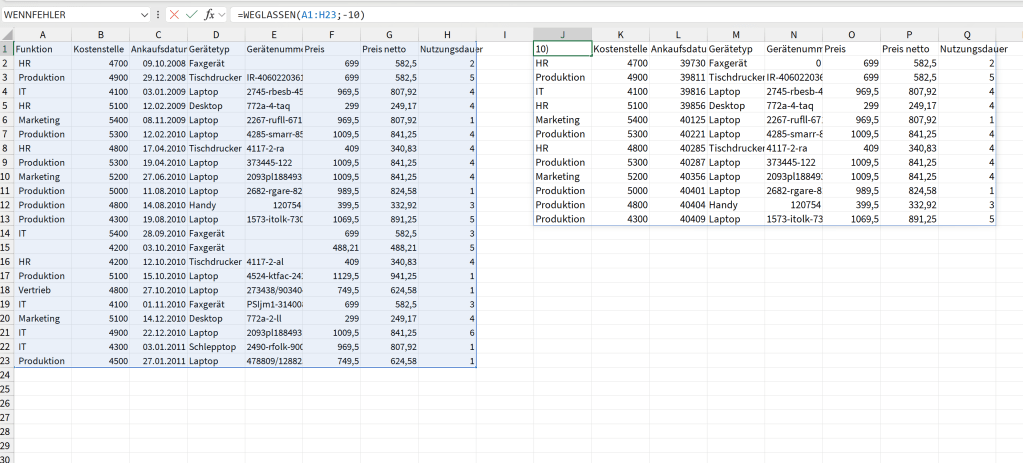
Task: Select row header 23
Action: click(6, 361)
